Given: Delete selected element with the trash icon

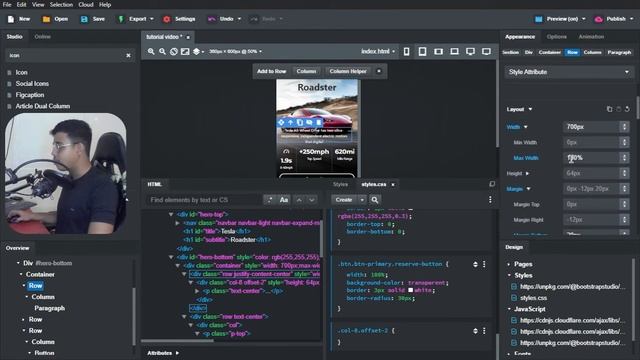Looking at the screenshot, I should pyautogui.click(x=319, y=122).
